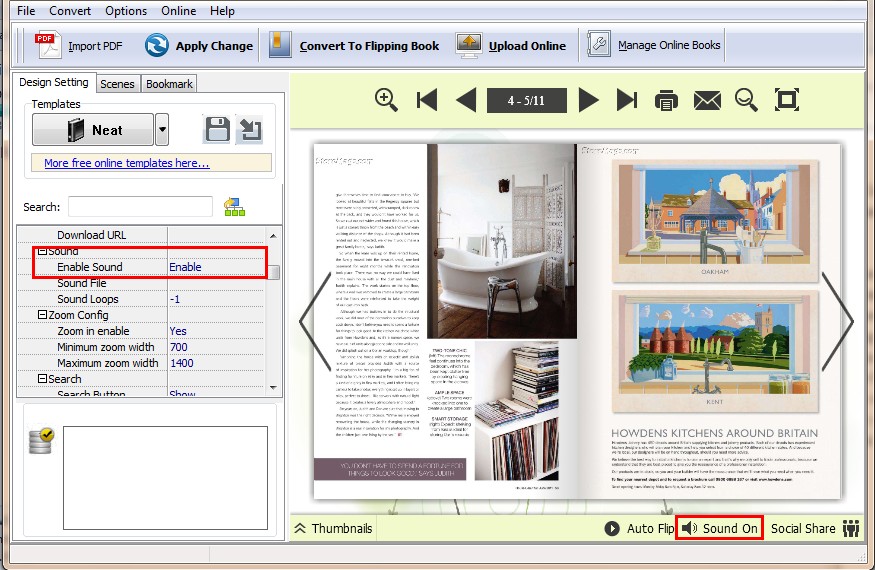This screenshot has height=570, width=875.
Task: Collapse the Sound settings group
Action: point(42,251)
